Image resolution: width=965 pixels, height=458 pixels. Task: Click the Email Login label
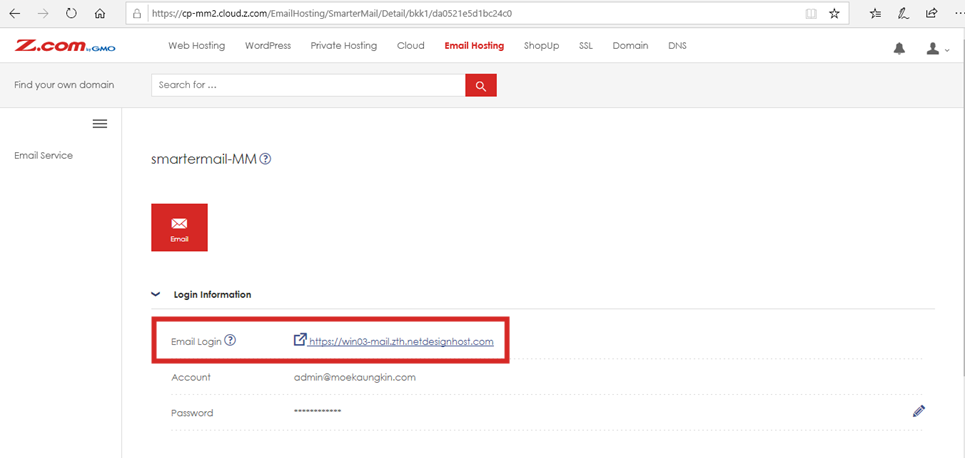point(196,341)
